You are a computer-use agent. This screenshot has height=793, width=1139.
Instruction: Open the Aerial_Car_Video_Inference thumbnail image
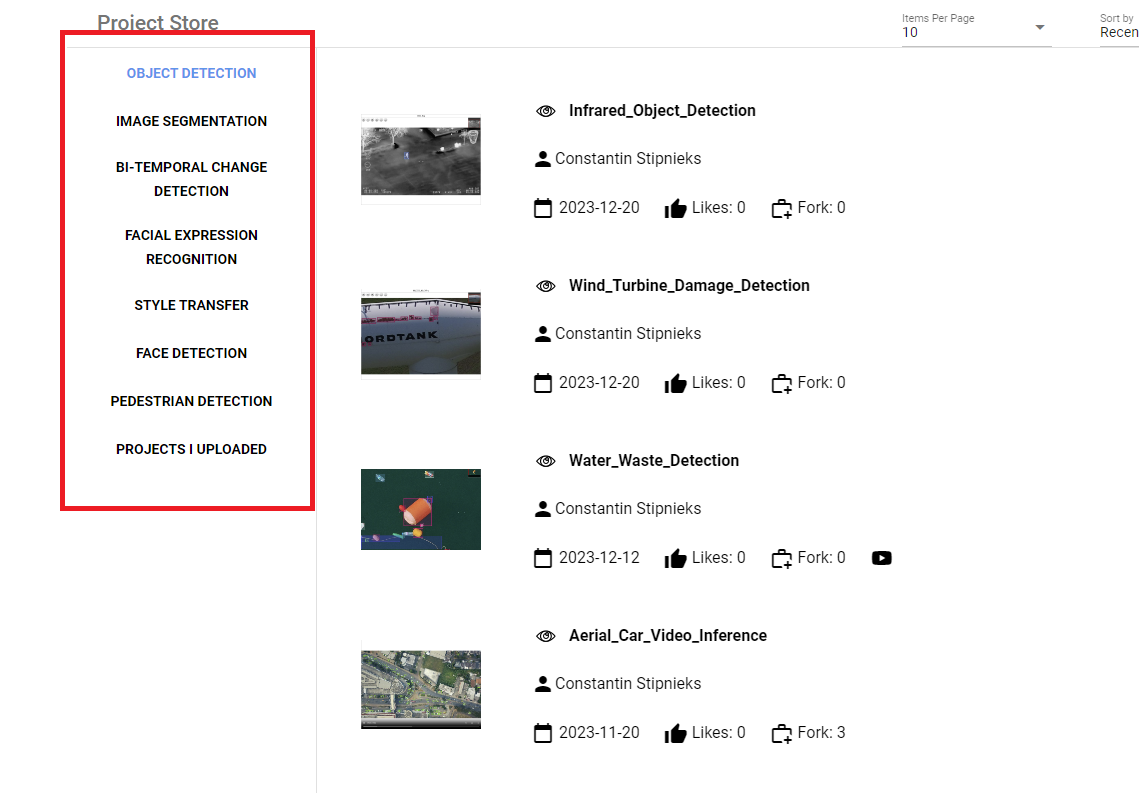pos(420,688)
